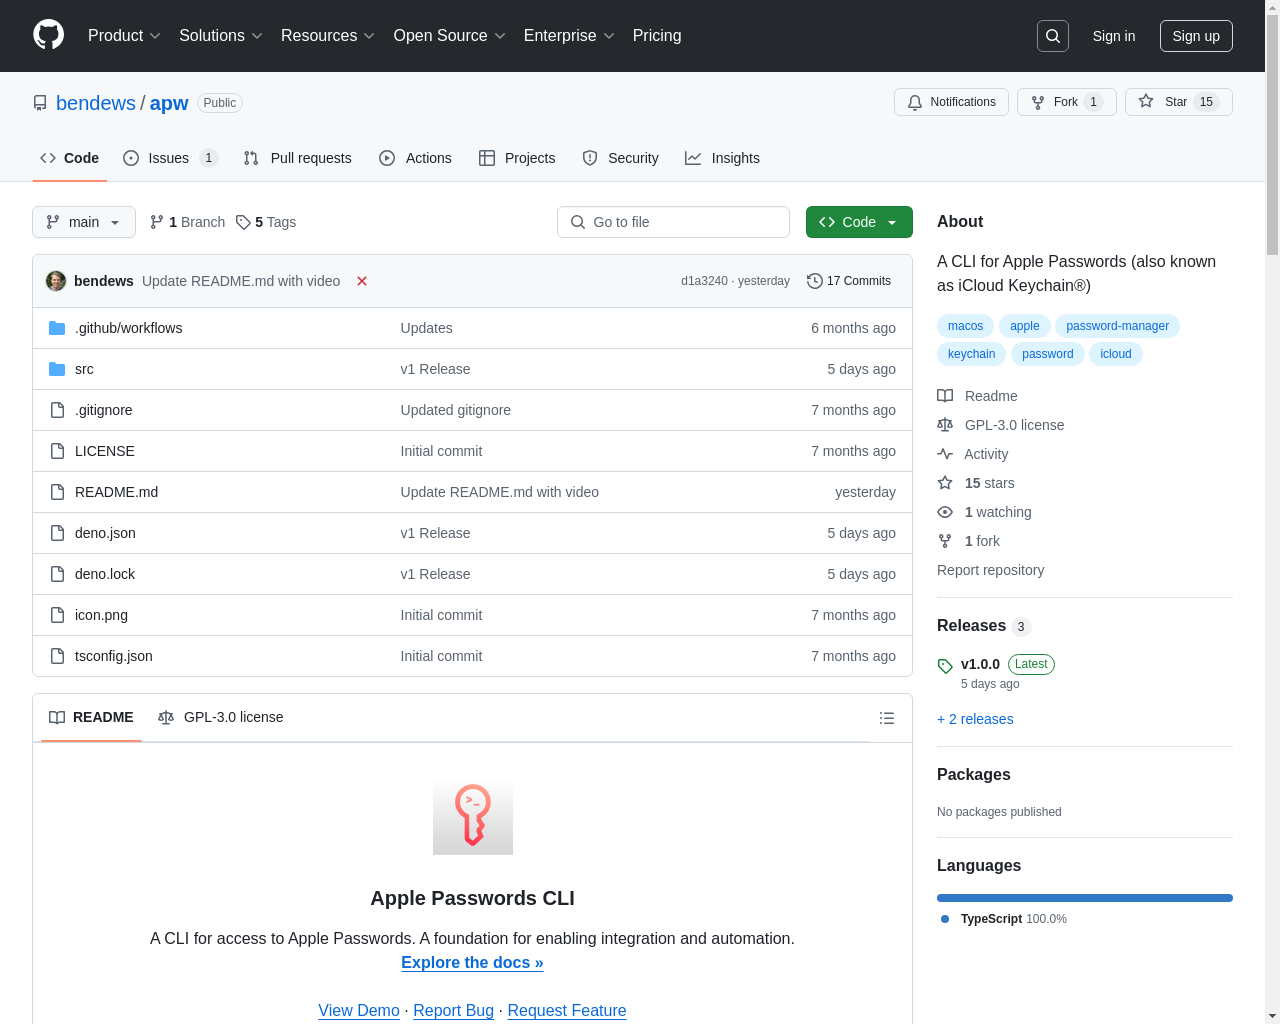Click the Notifications button
This screenshot has width=1280, height=1024.
(951, 102)
